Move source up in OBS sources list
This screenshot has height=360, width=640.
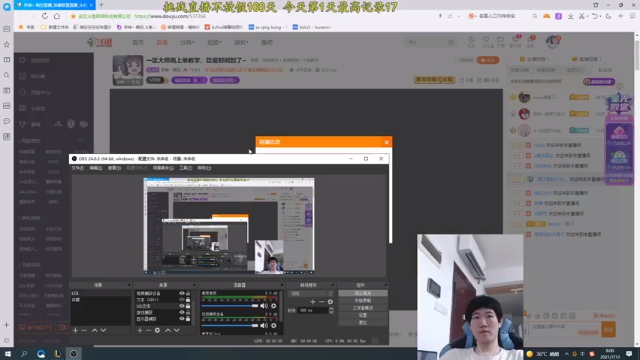point(168,330)
